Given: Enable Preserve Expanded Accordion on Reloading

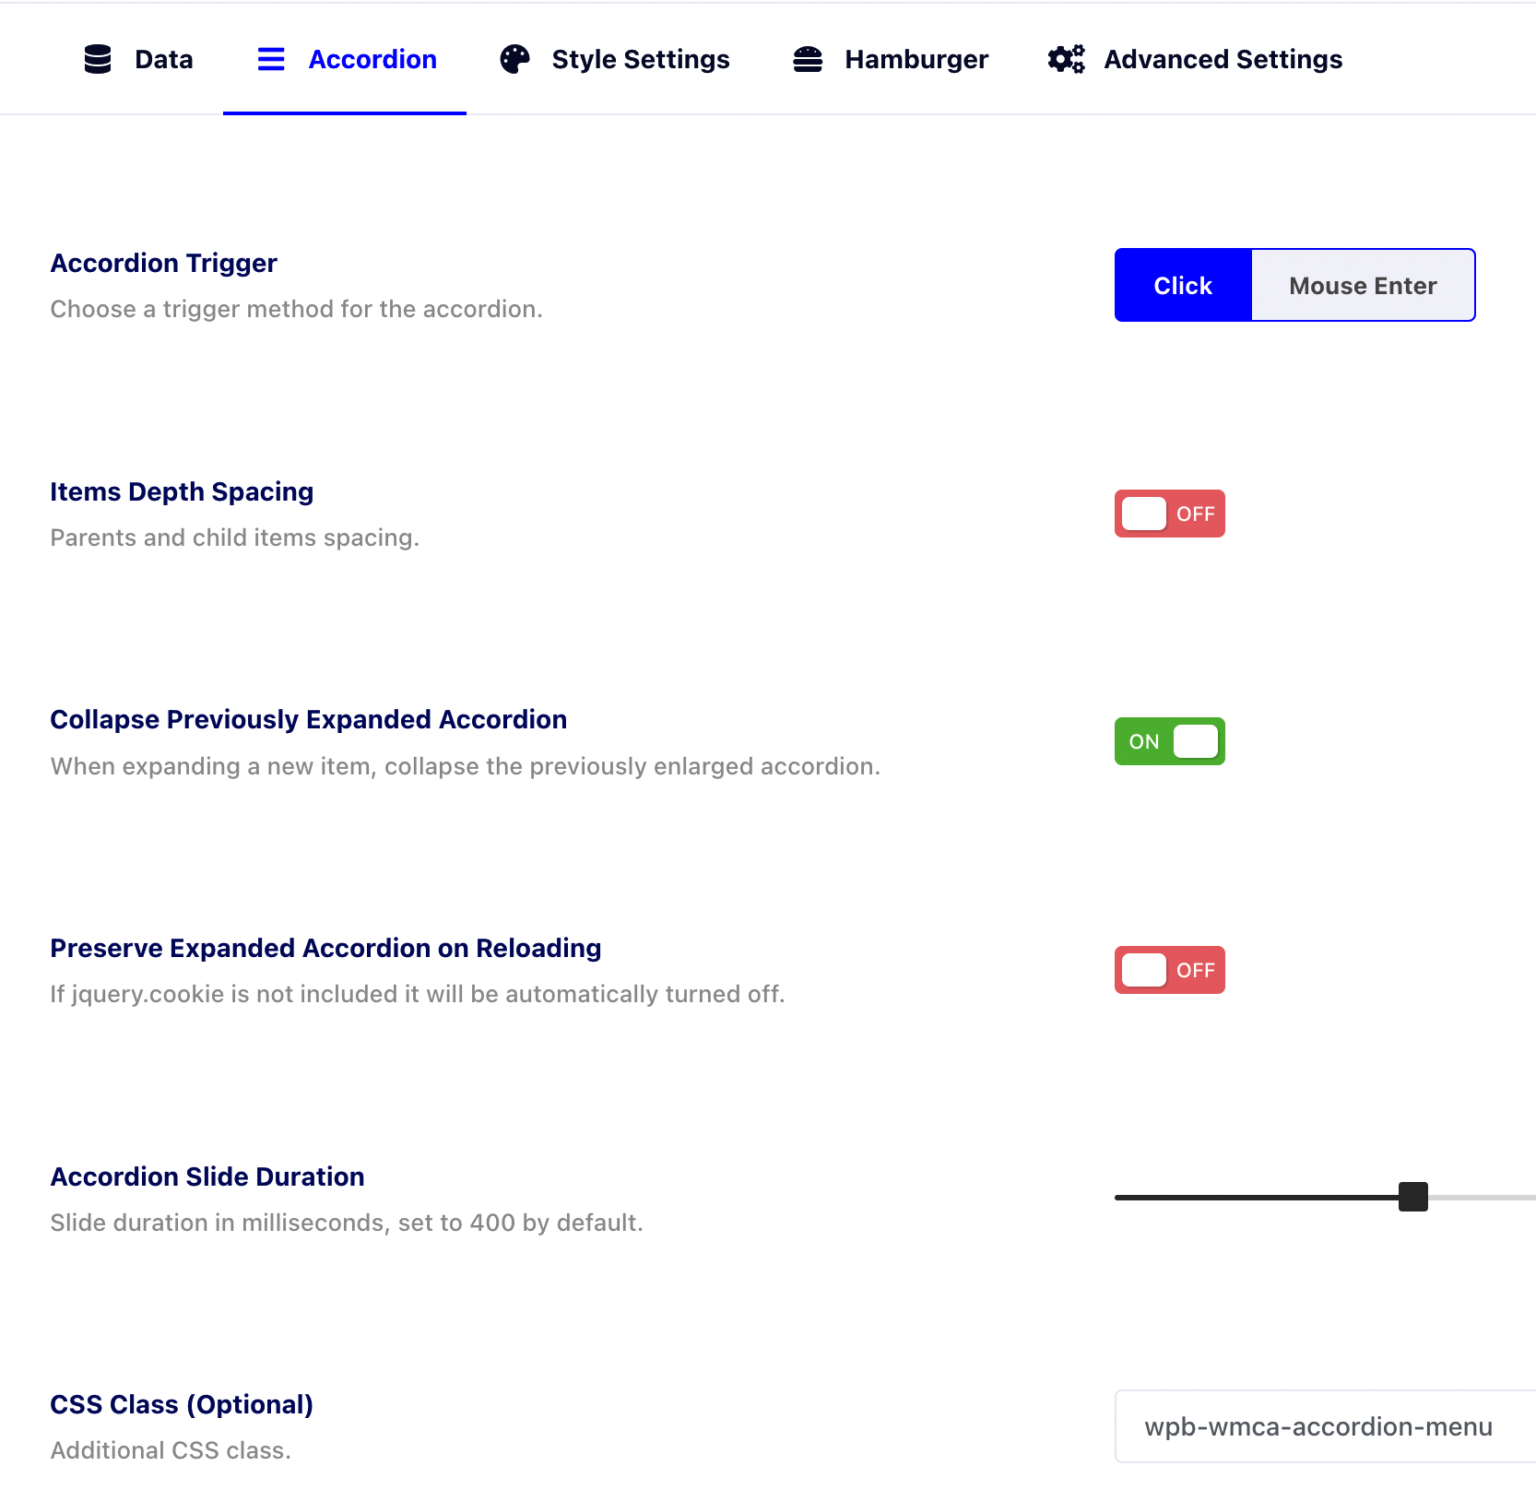Looking at the screenshot, I should (x=1170, y=970).
